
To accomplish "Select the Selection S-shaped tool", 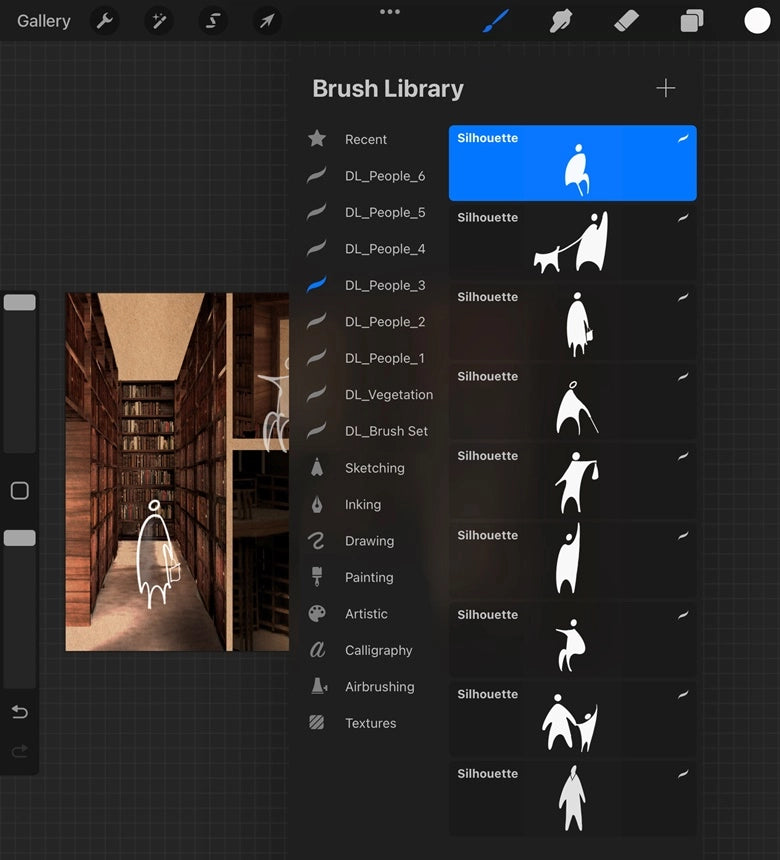I will coord(212,21).
